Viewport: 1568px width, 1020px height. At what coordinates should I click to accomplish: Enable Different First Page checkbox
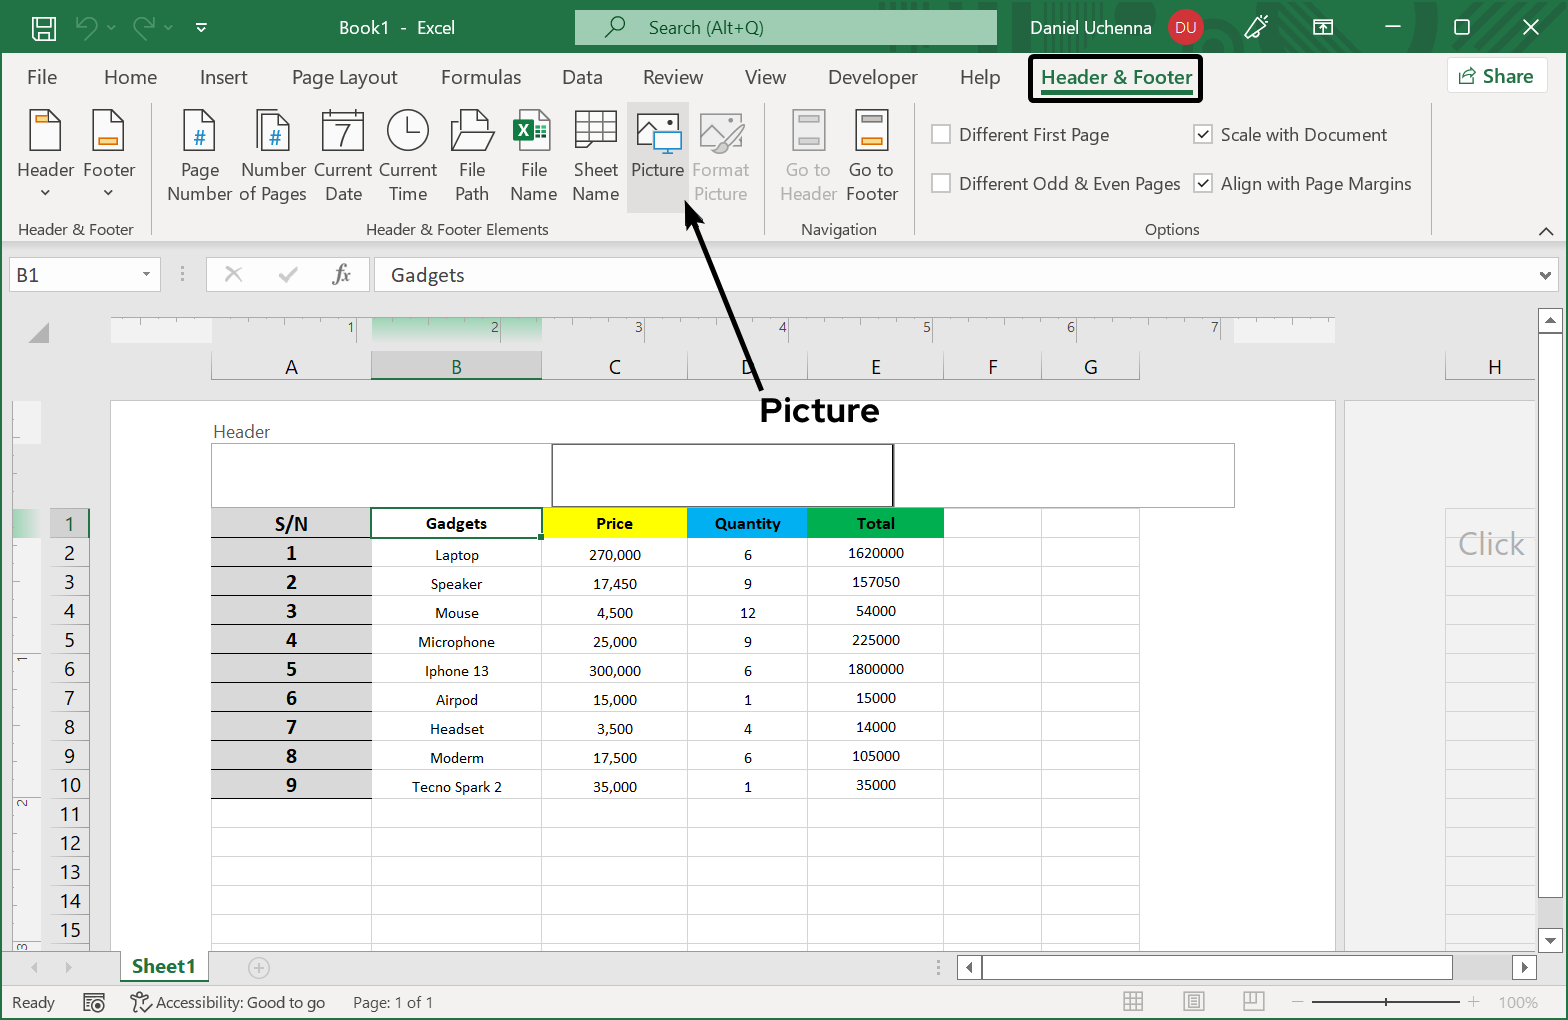pyautogui.click(x=941, y=135)
